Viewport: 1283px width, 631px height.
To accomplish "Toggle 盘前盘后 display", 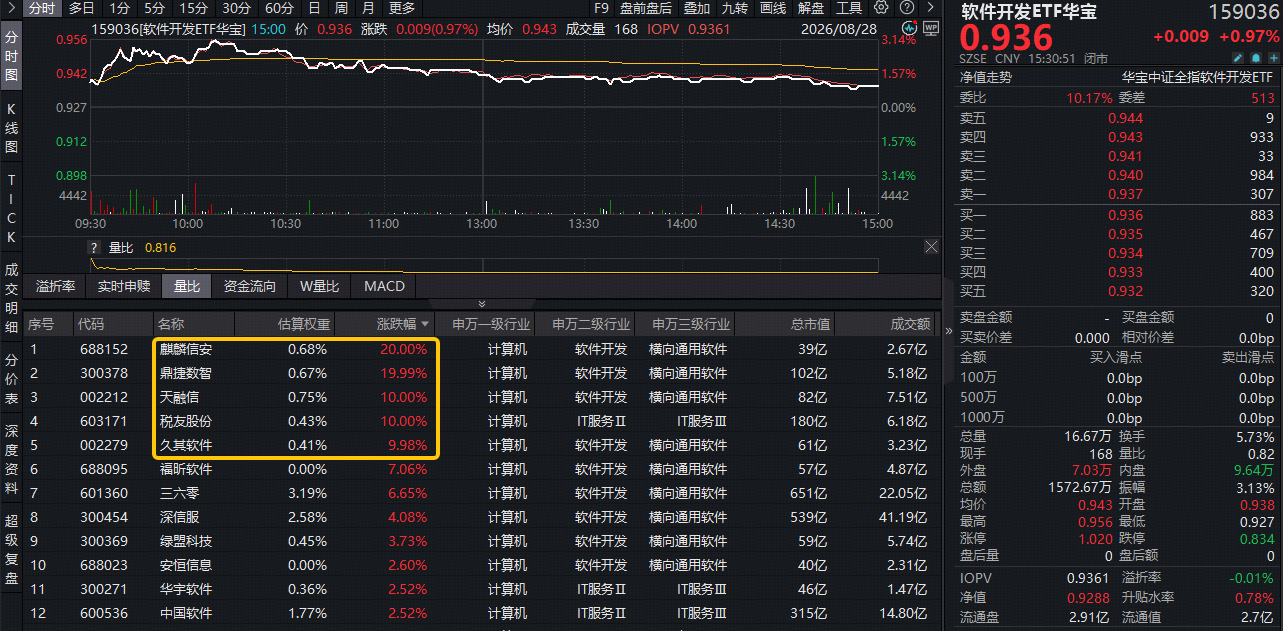I will click(x=646, y=8).
